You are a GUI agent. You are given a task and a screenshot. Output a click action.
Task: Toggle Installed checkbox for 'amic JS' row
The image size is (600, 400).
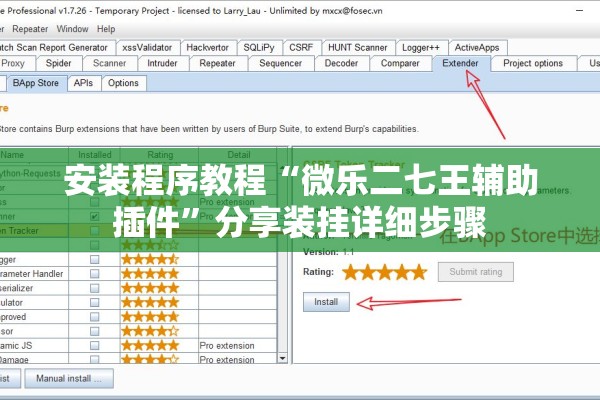point(95,346)
